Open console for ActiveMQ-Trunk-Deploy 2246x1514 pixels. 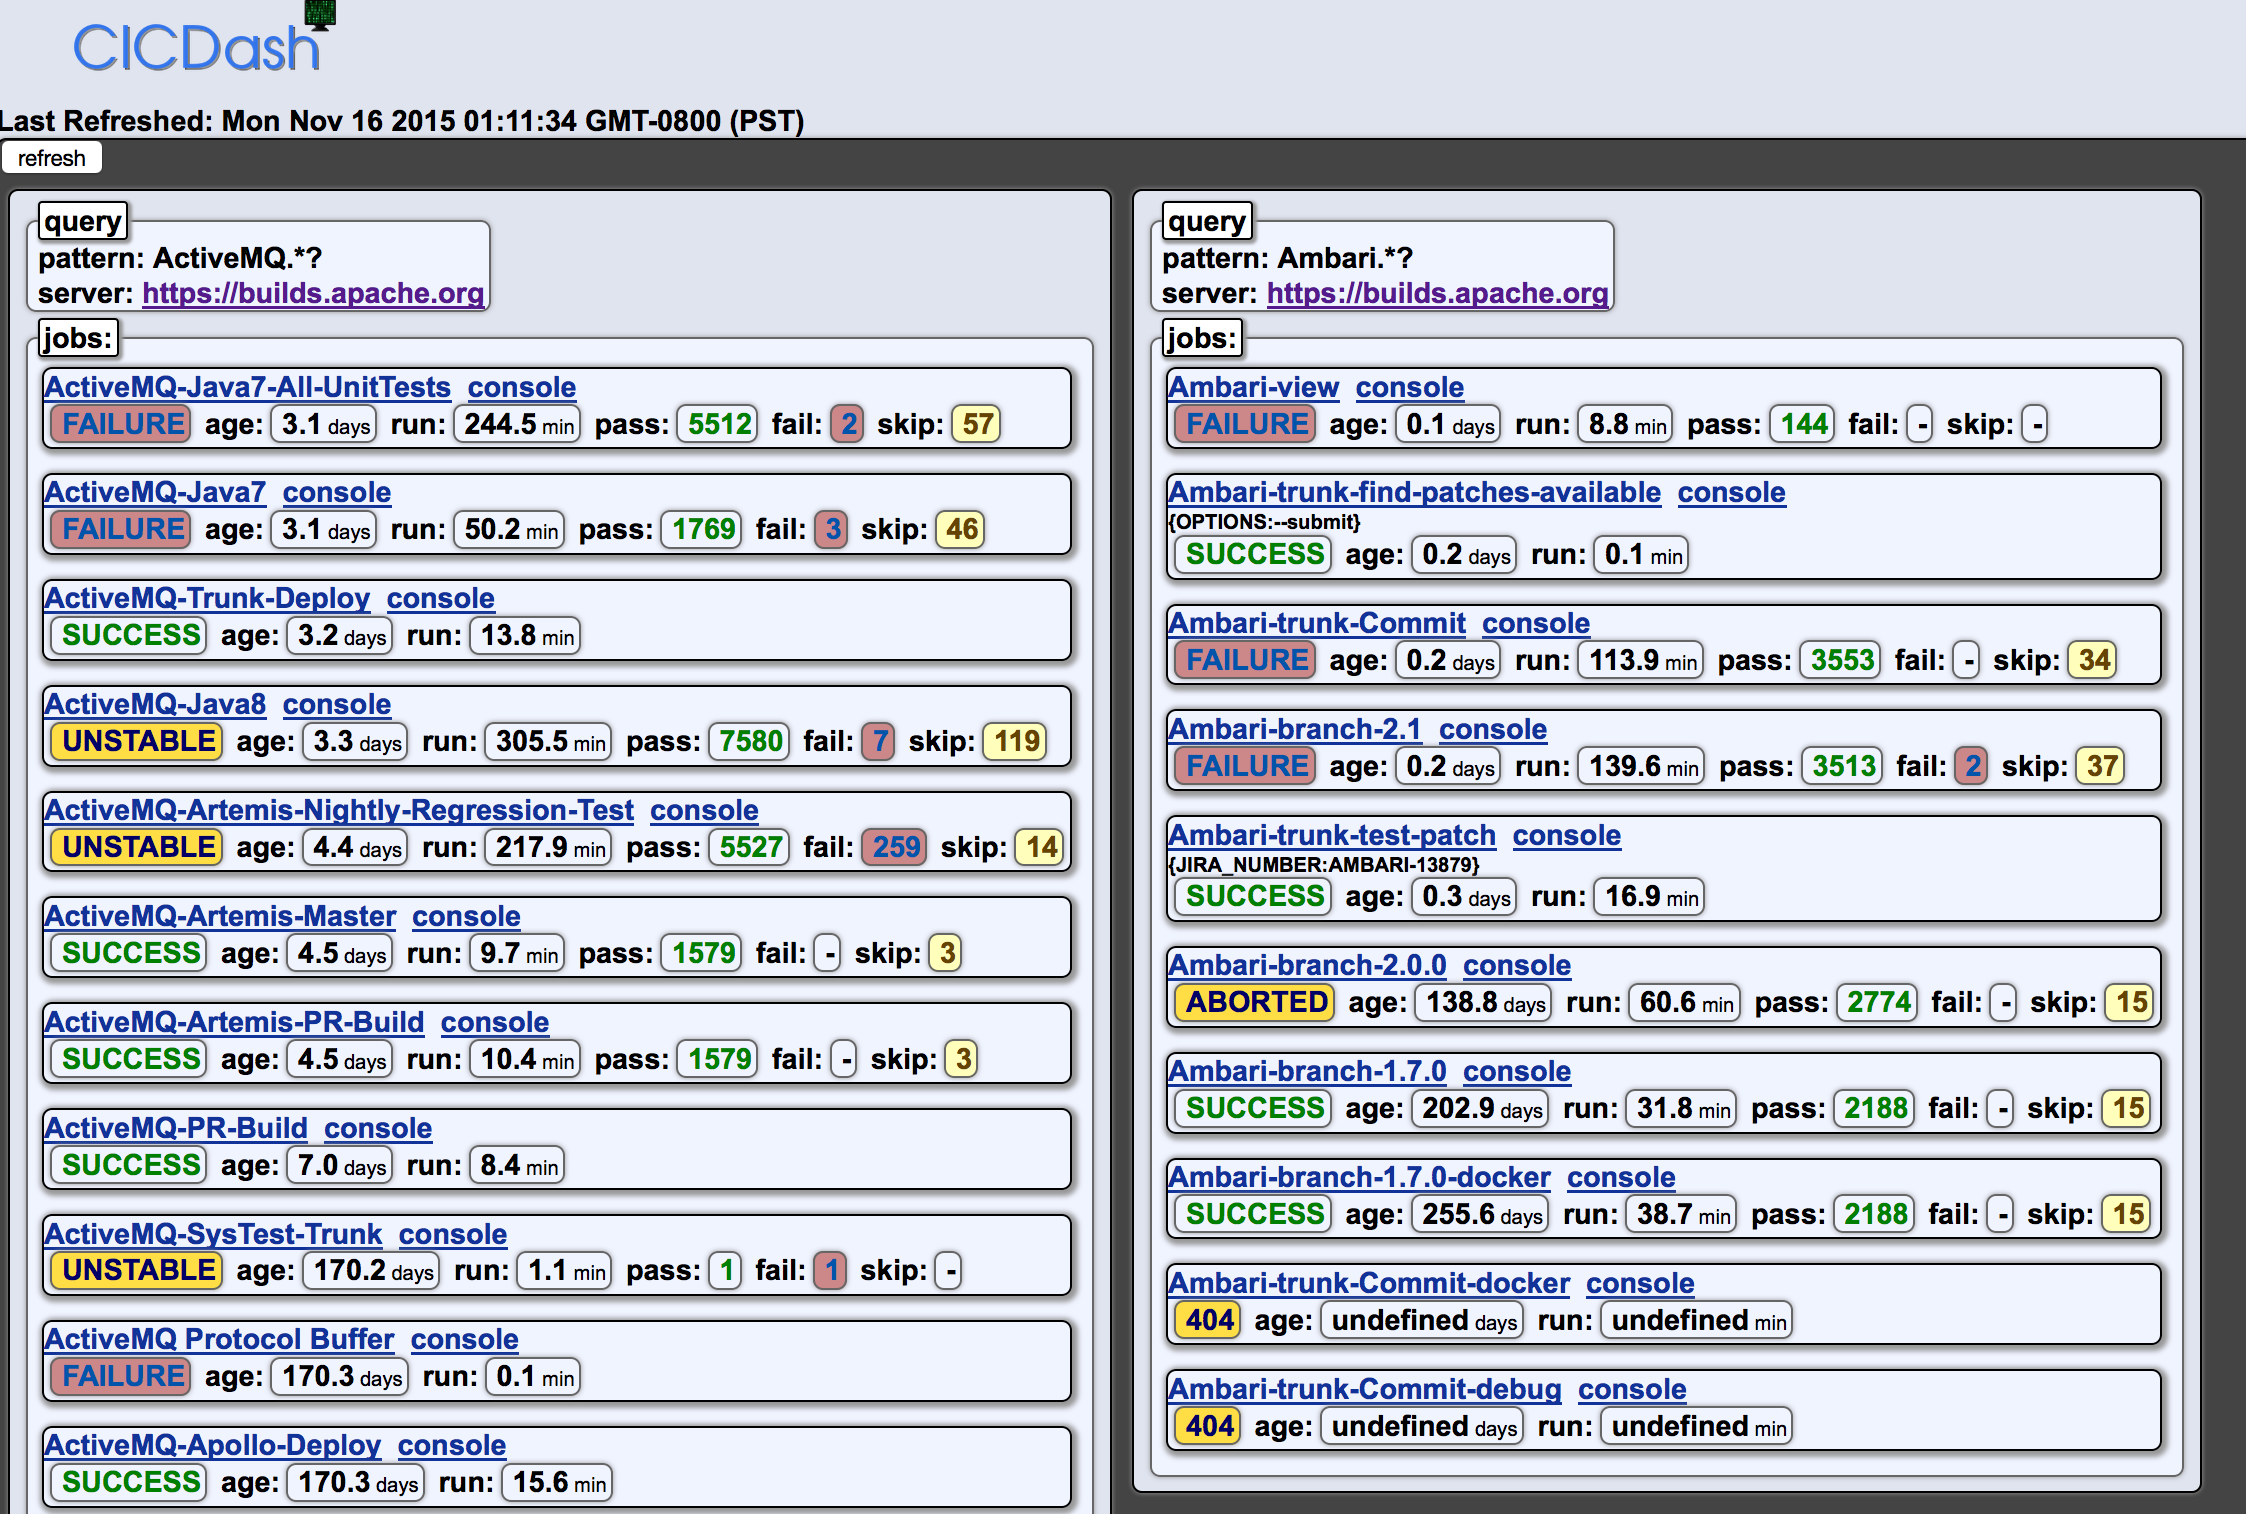tap(441, 598)
